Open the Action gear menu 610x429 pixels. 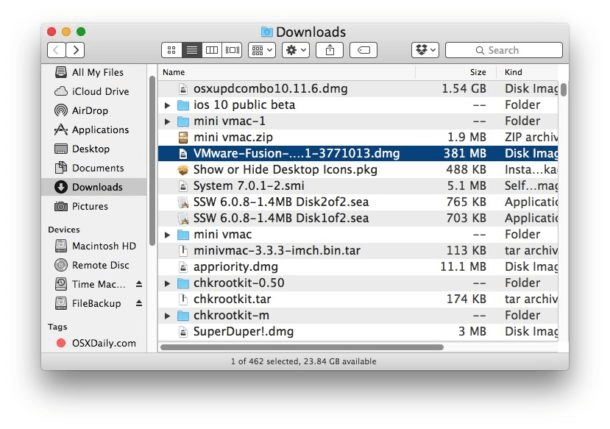296,50
